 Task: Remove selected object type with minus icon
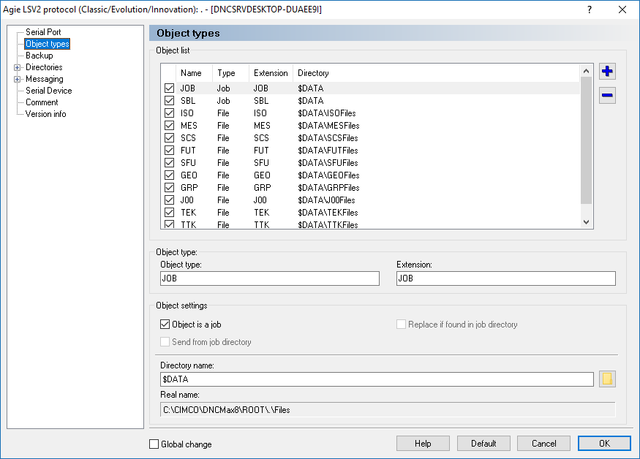click(x=607, y=95)
